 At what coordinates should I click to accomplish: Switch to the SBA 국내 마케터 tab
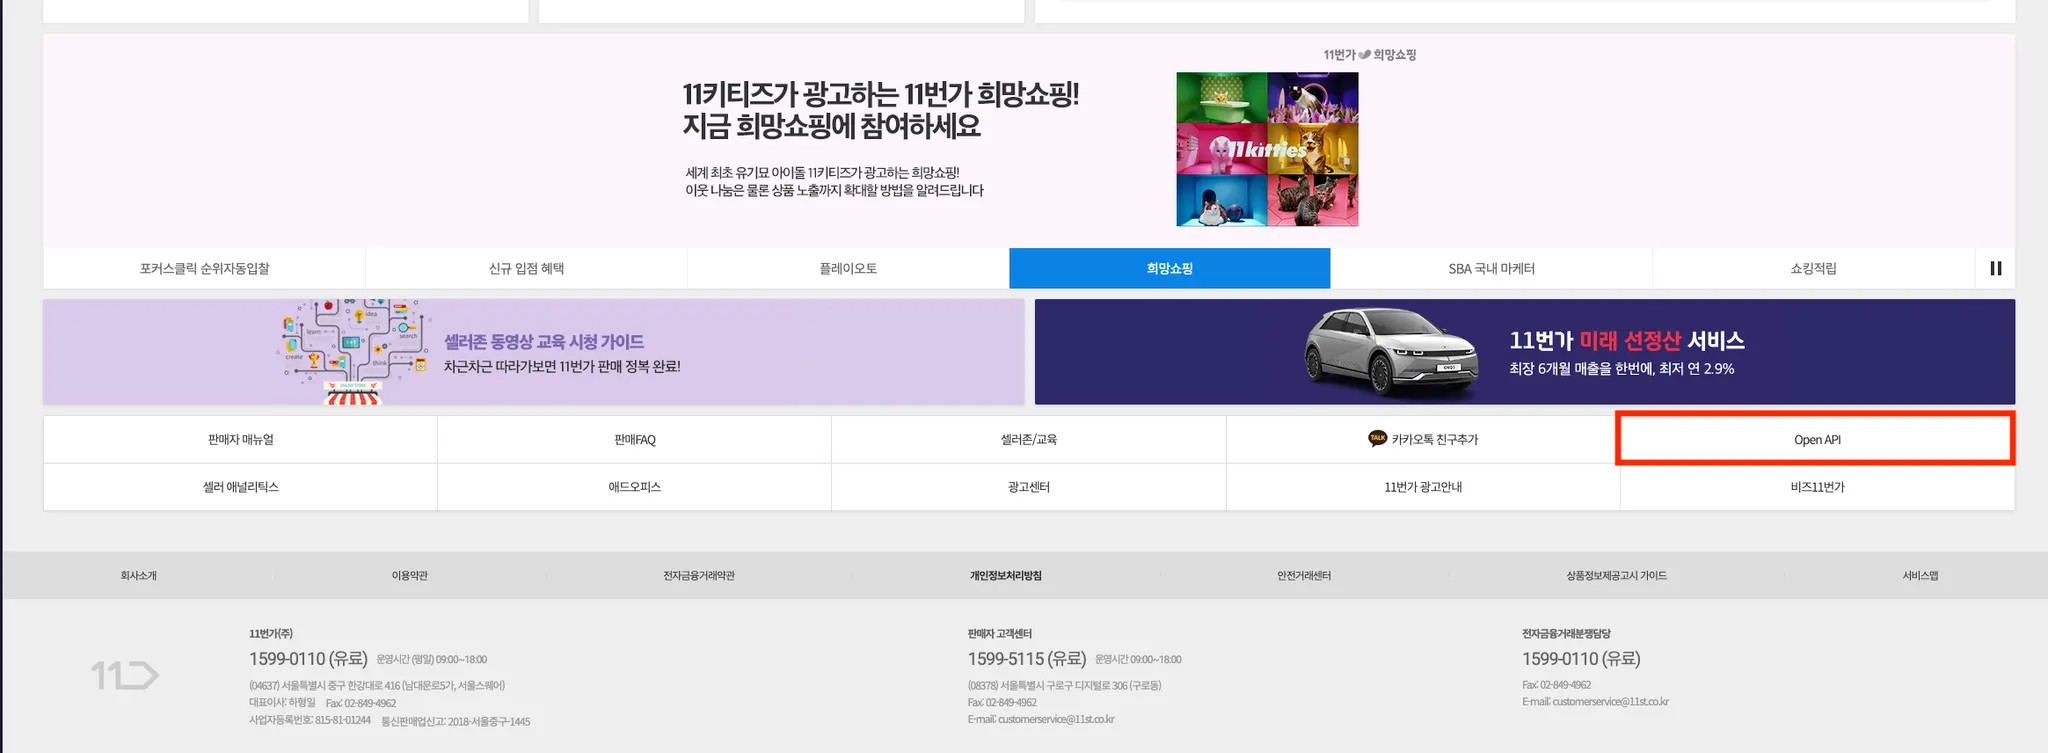(1491, 268)
